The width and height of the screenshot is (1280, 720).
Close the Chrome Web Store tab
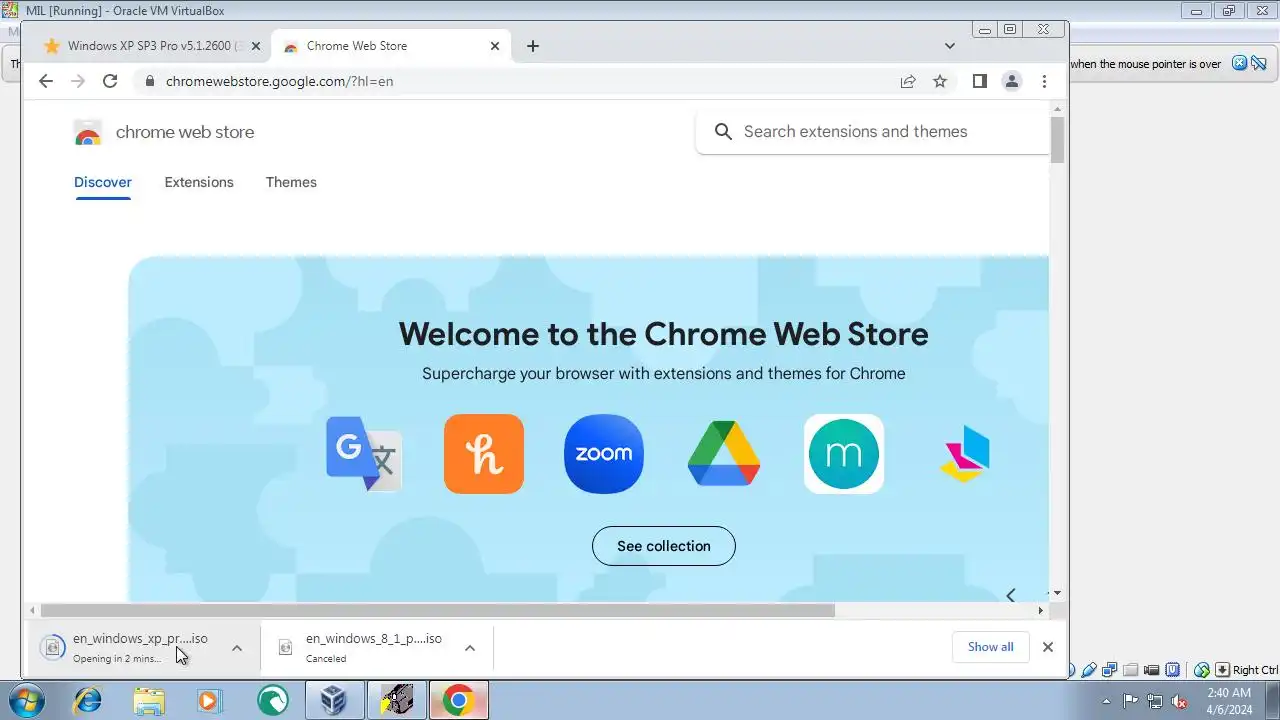tap(495, 46)
